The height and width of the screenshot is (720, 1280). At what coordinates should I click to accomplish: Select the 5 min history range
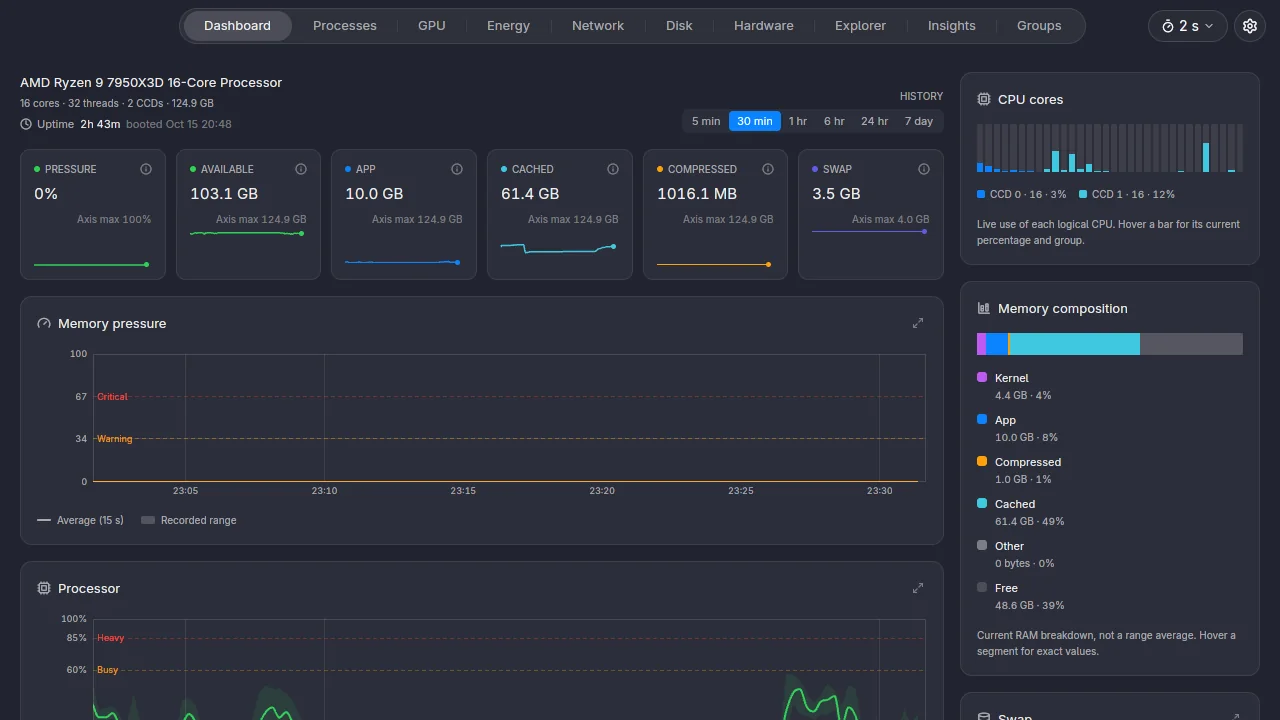706,121
